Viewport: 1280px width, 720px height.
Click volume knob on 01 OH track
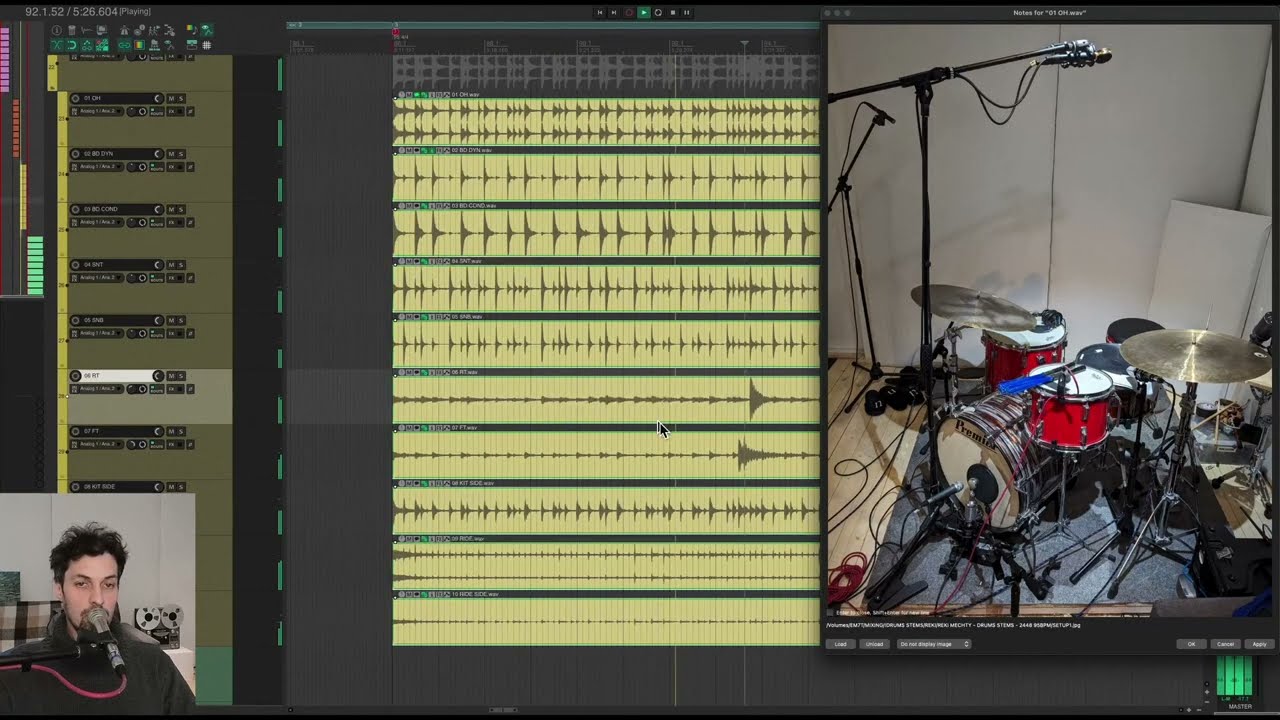click(158, 98)
